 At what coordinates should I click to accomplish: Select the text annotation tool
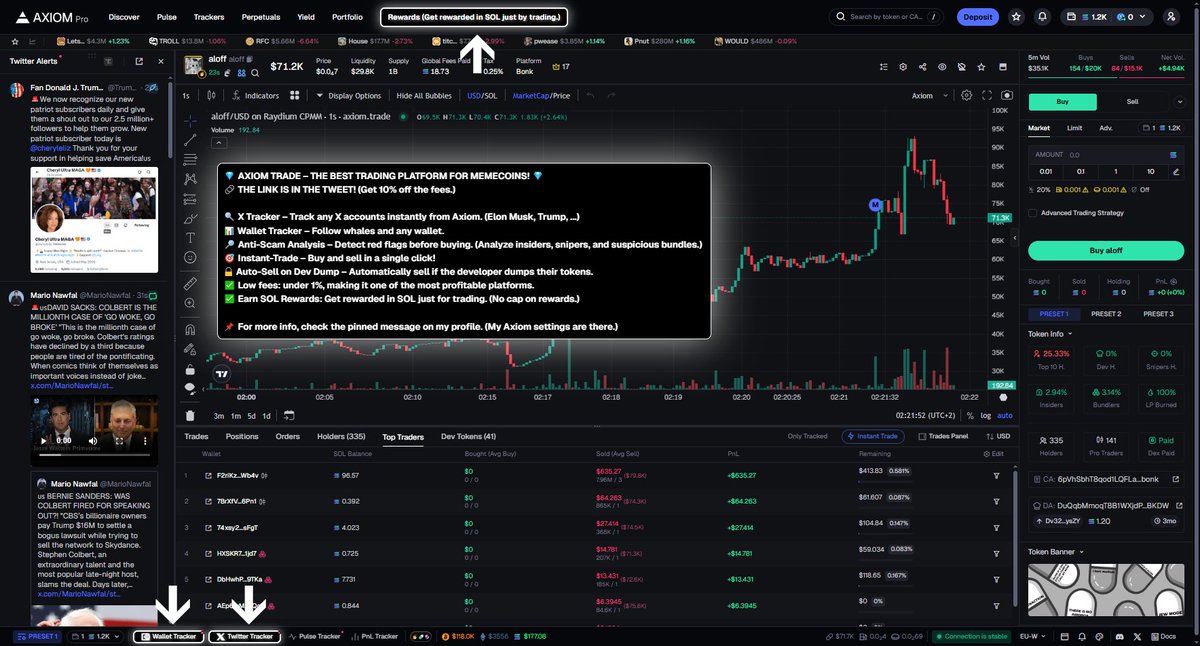click(190, 238)
